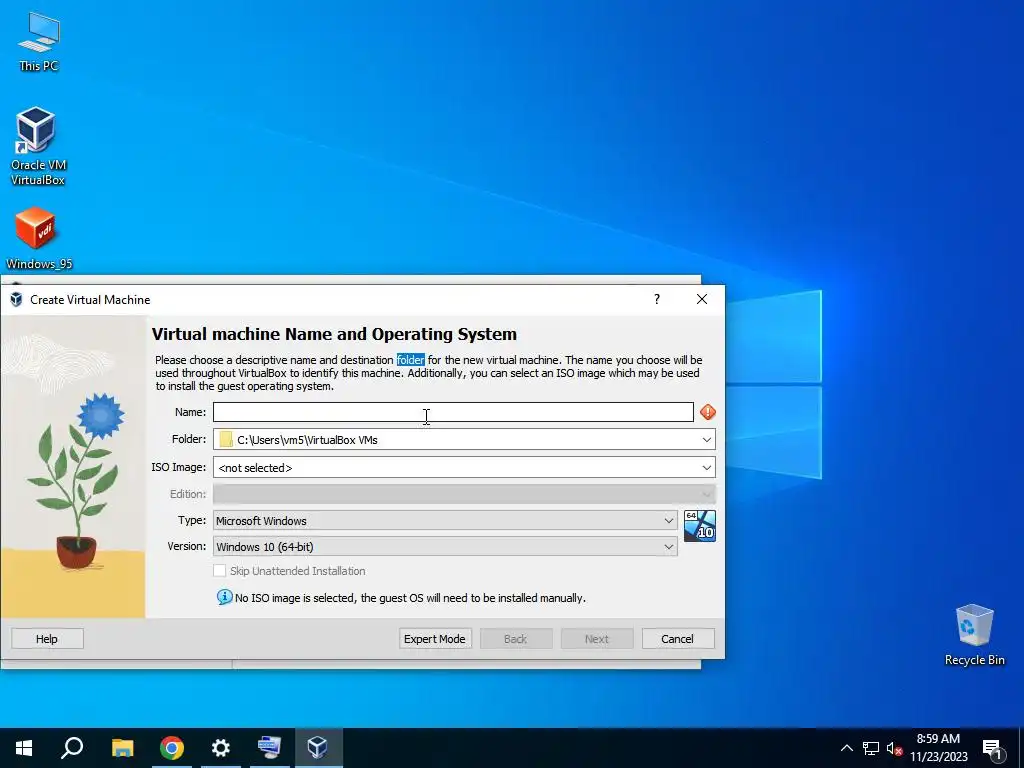The image size is (1024, 768).
Task: Open Settings gear on the taskbar
Action: (221, 748)
